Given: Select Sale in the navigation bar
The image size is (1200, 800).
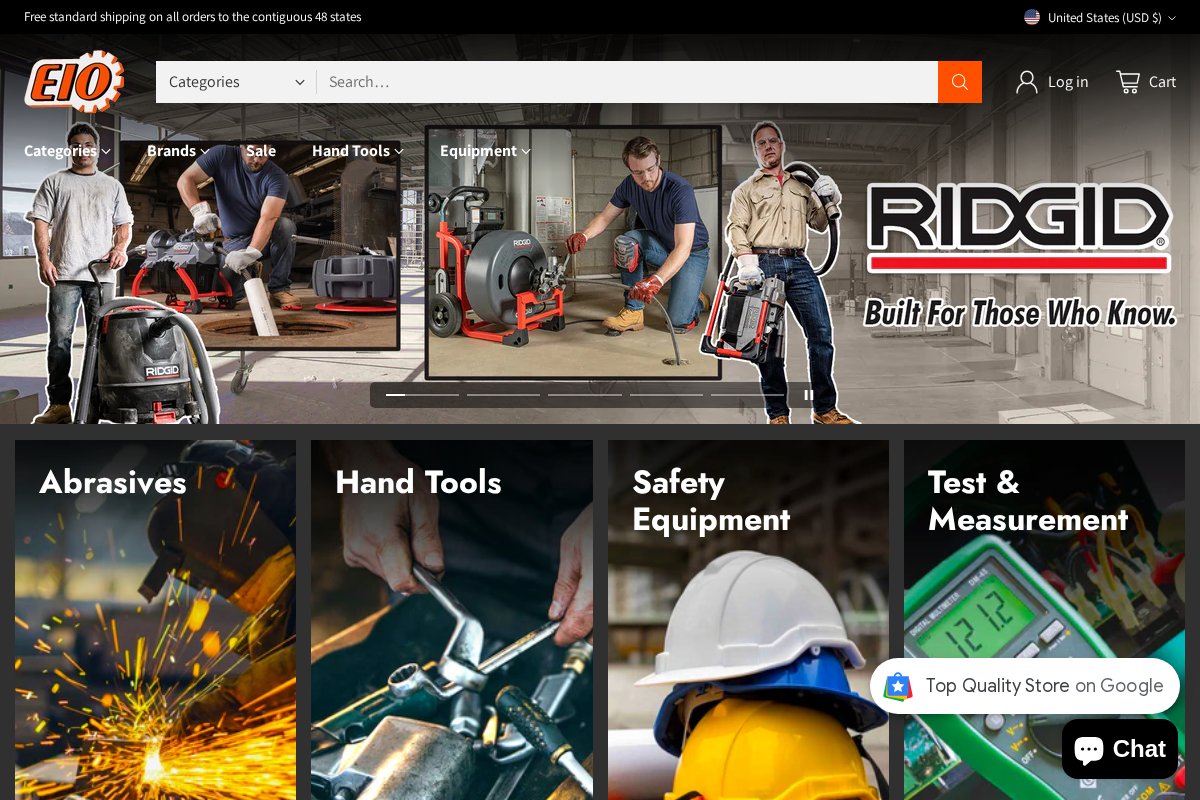Looking at the screenshot, I should coord(261,150).
